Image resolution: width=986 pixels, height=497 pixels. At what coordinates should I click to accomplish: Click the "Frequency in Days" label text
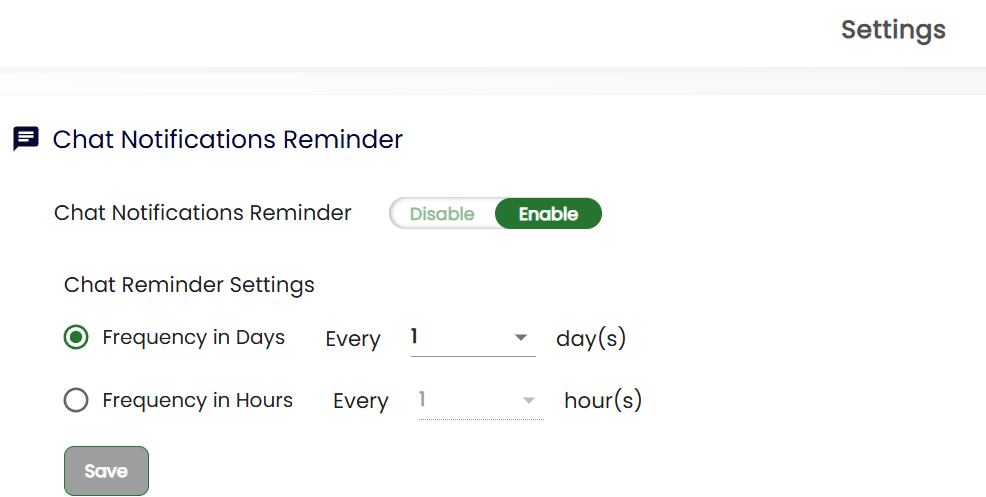[x=194, y=338]
